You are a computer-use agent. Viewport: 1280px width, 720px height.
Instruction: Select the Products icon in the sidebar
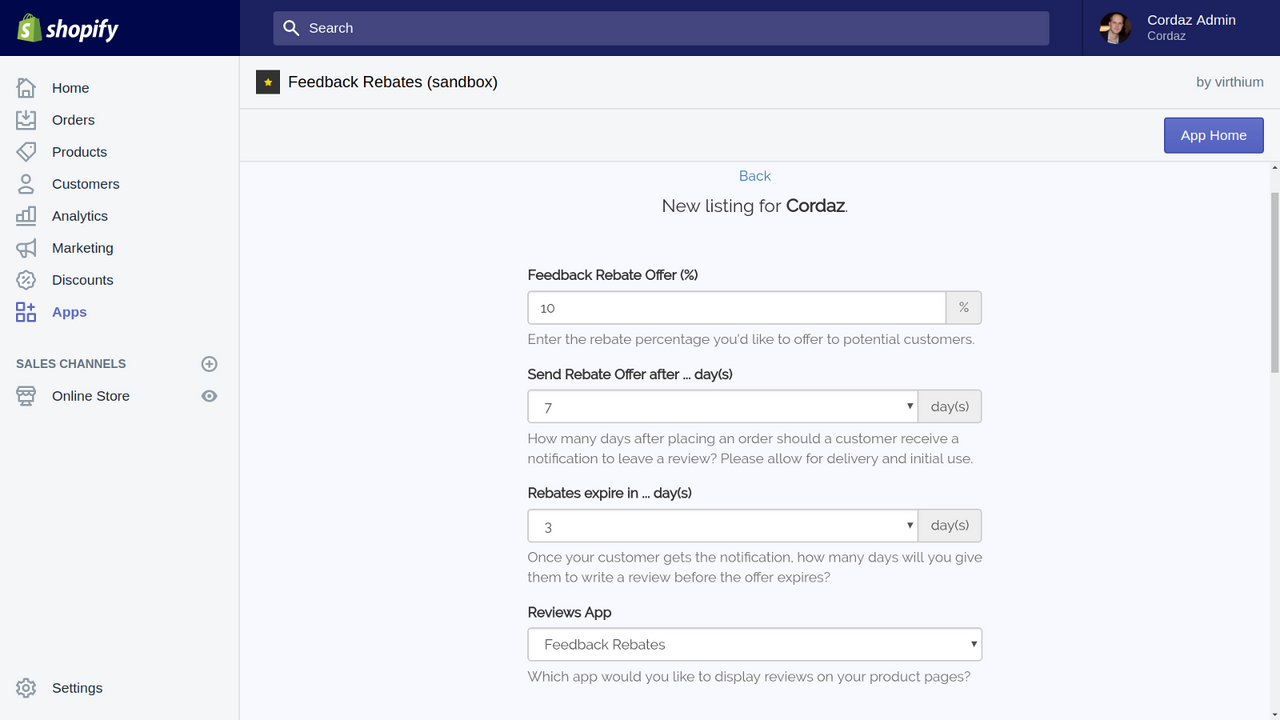pyautogui.click(x=25, y=152)
